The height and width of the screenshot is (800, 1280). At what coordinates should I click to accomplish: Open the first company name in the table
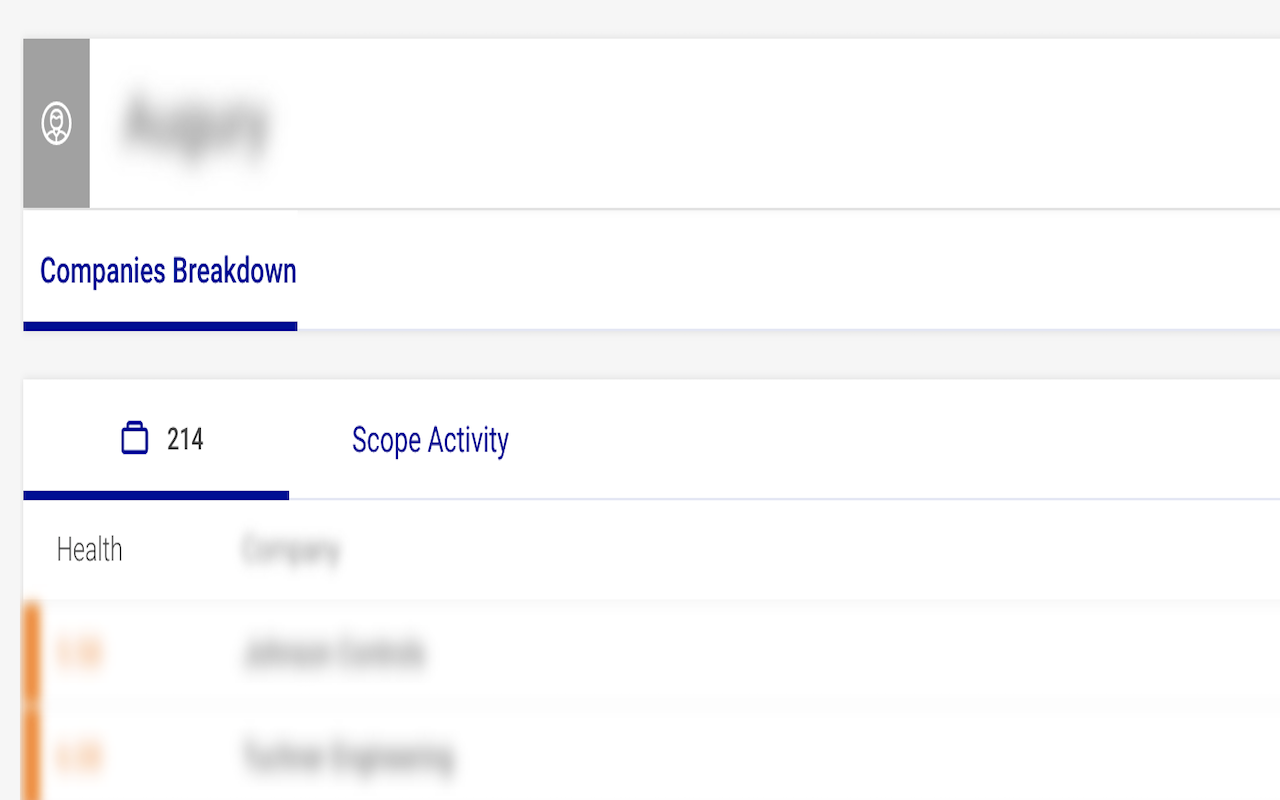pos(334,653)
